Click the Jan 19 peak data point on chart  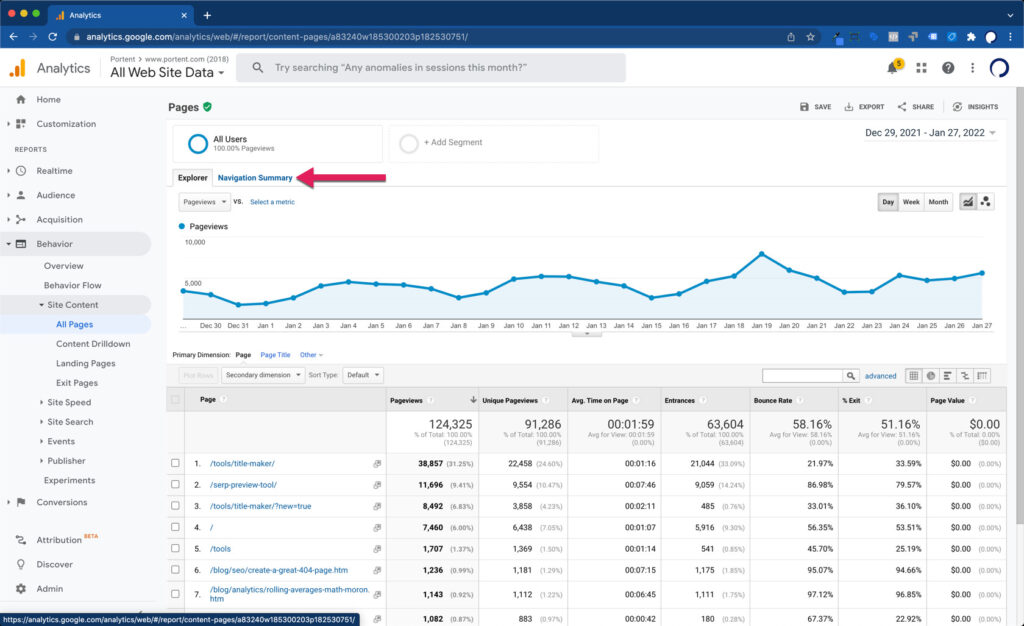762,254
